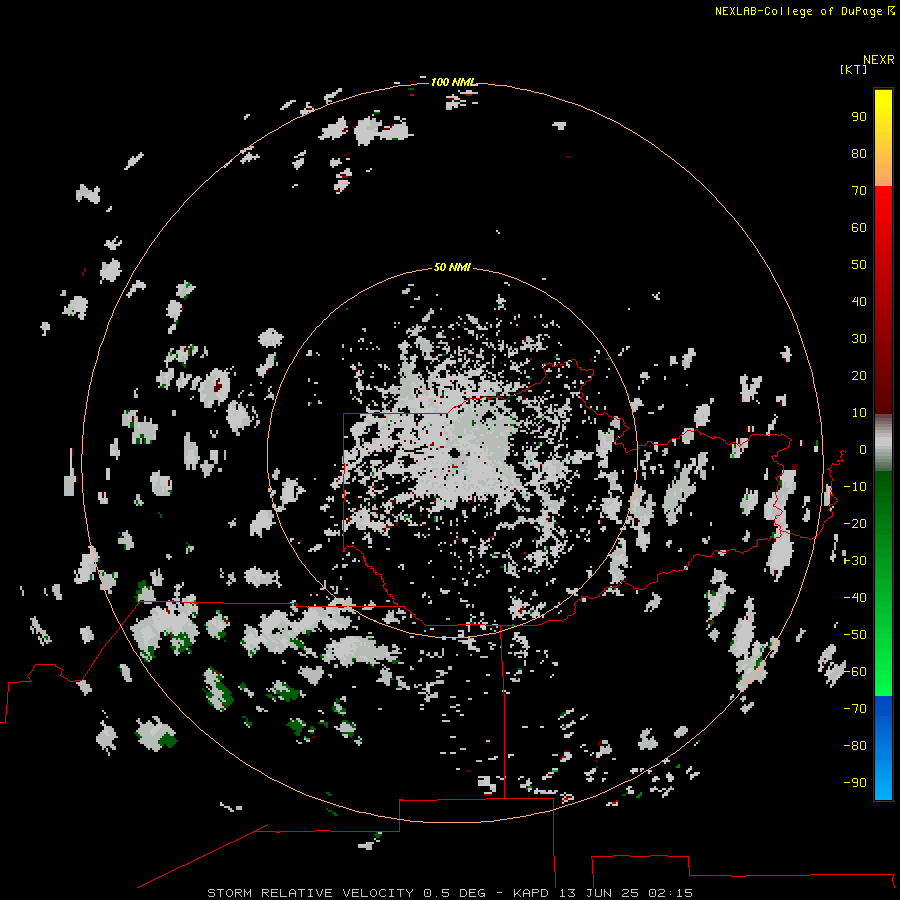900x900 pixels.
Task: Click the -90 value on velocity scale
Action: [855, 783]
